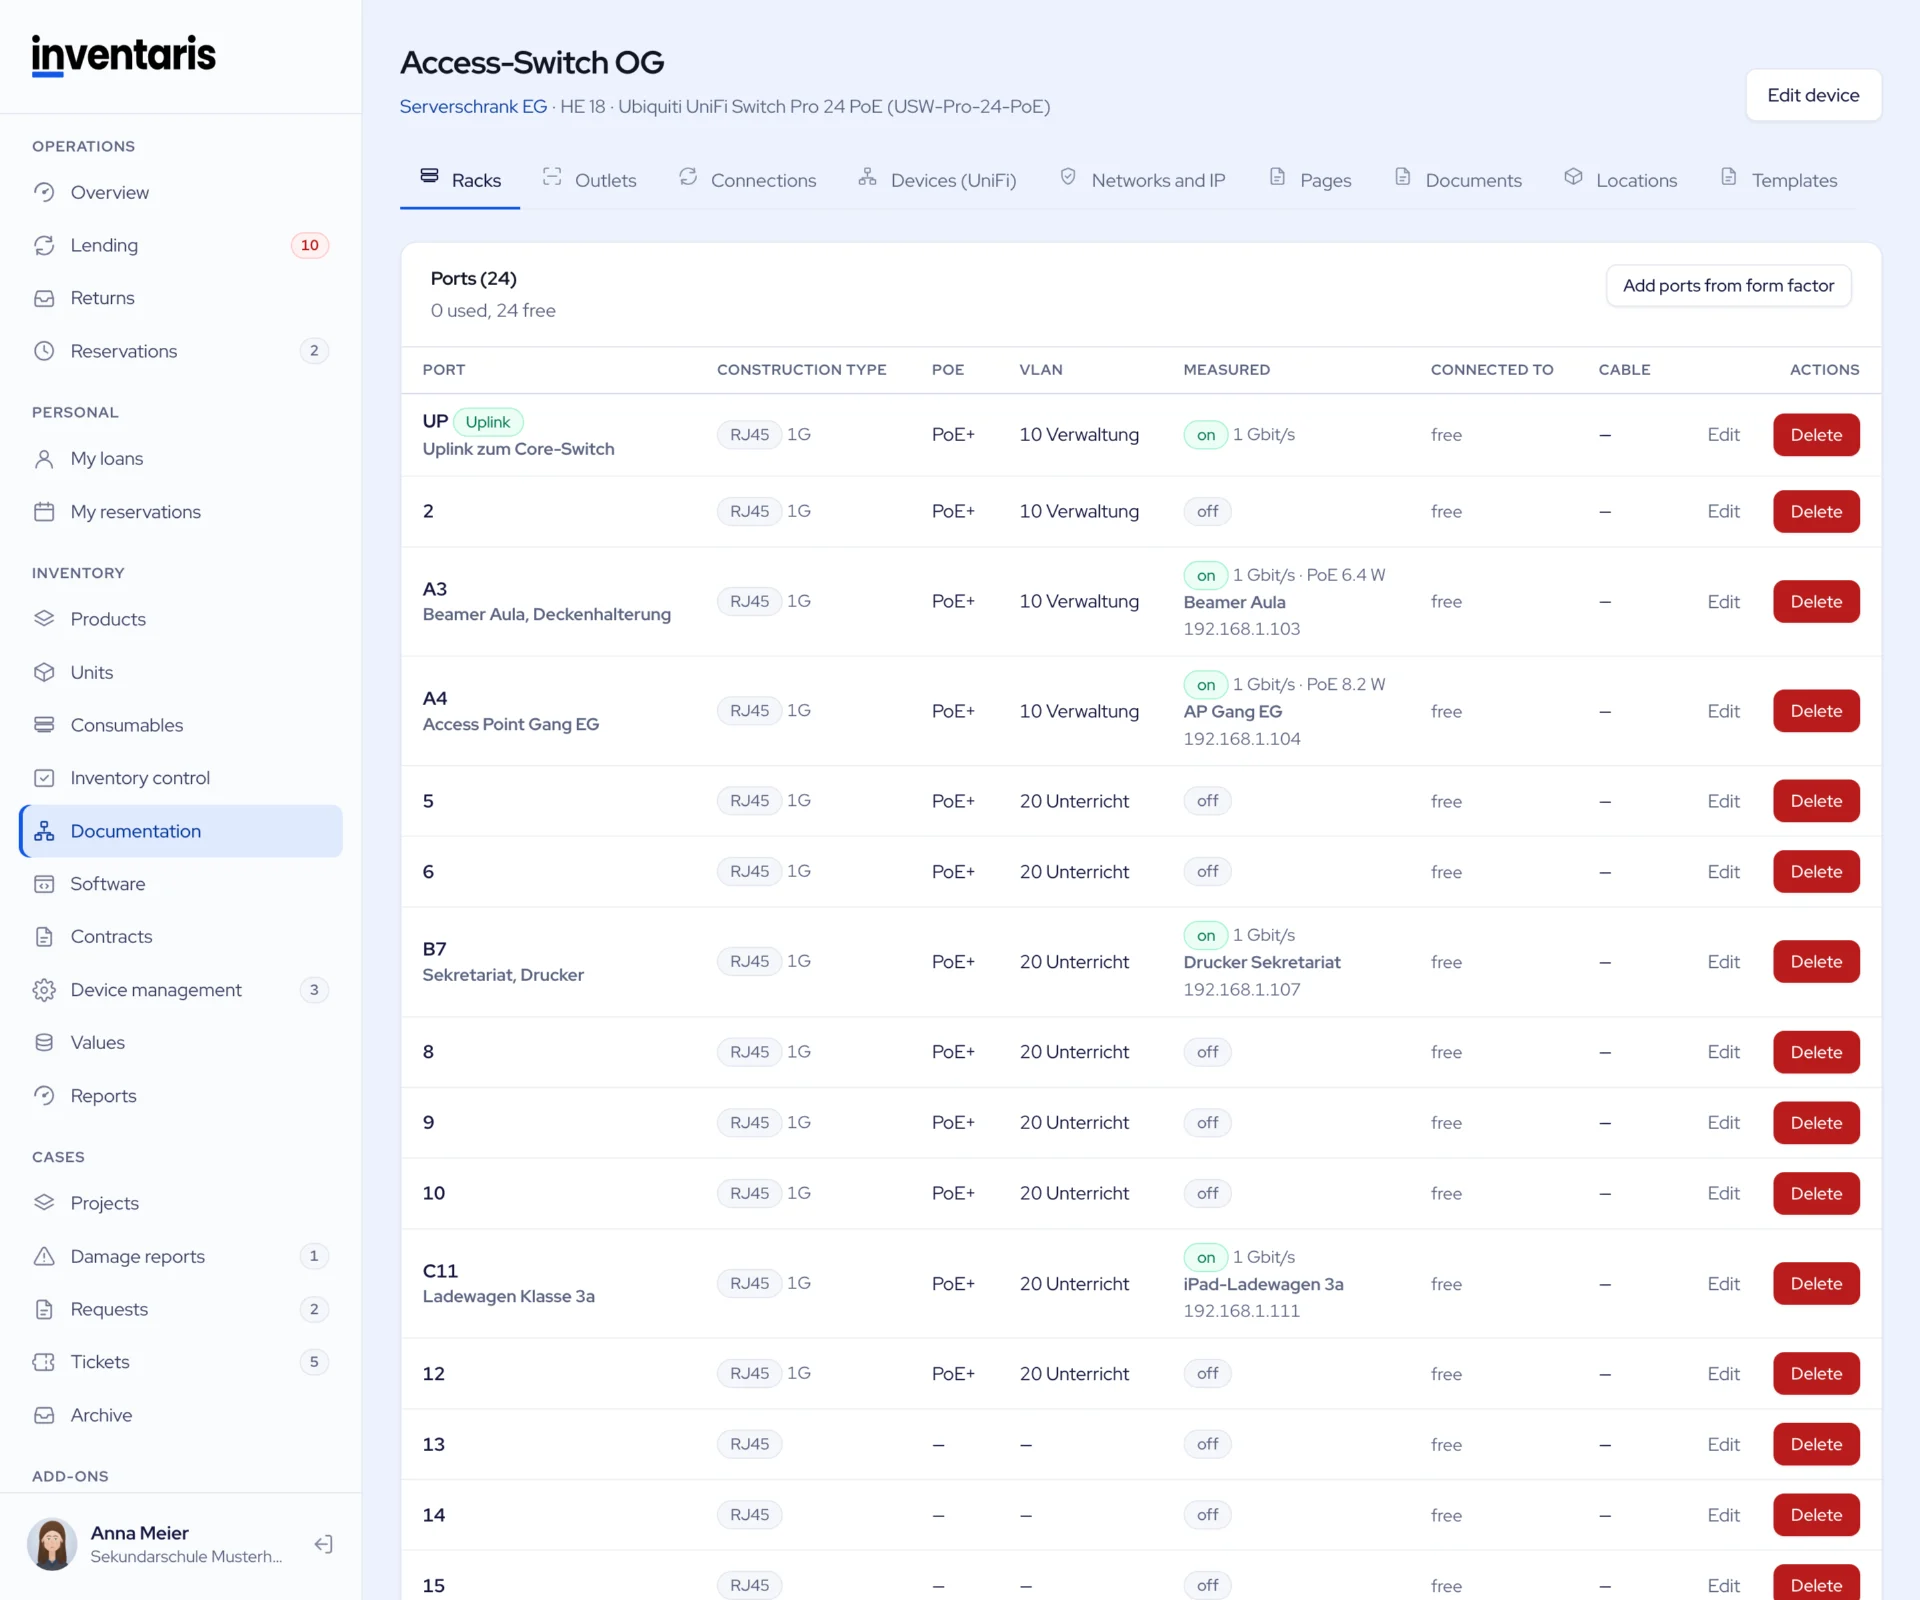Switch to the Devices (UniFi) tab
The width and height of the screenshot is (1920, 1600).
tap(937, 180)
